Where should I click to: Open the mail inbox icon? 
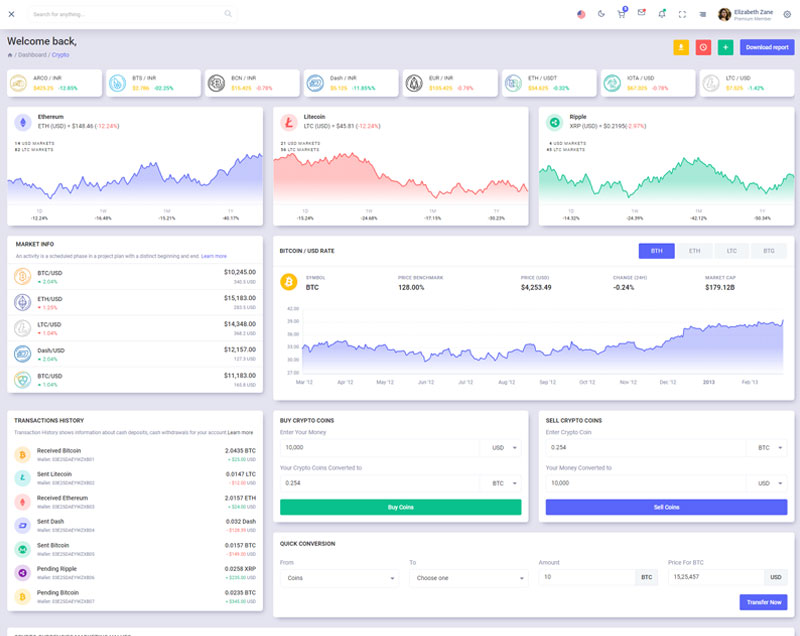coord(641,14)
